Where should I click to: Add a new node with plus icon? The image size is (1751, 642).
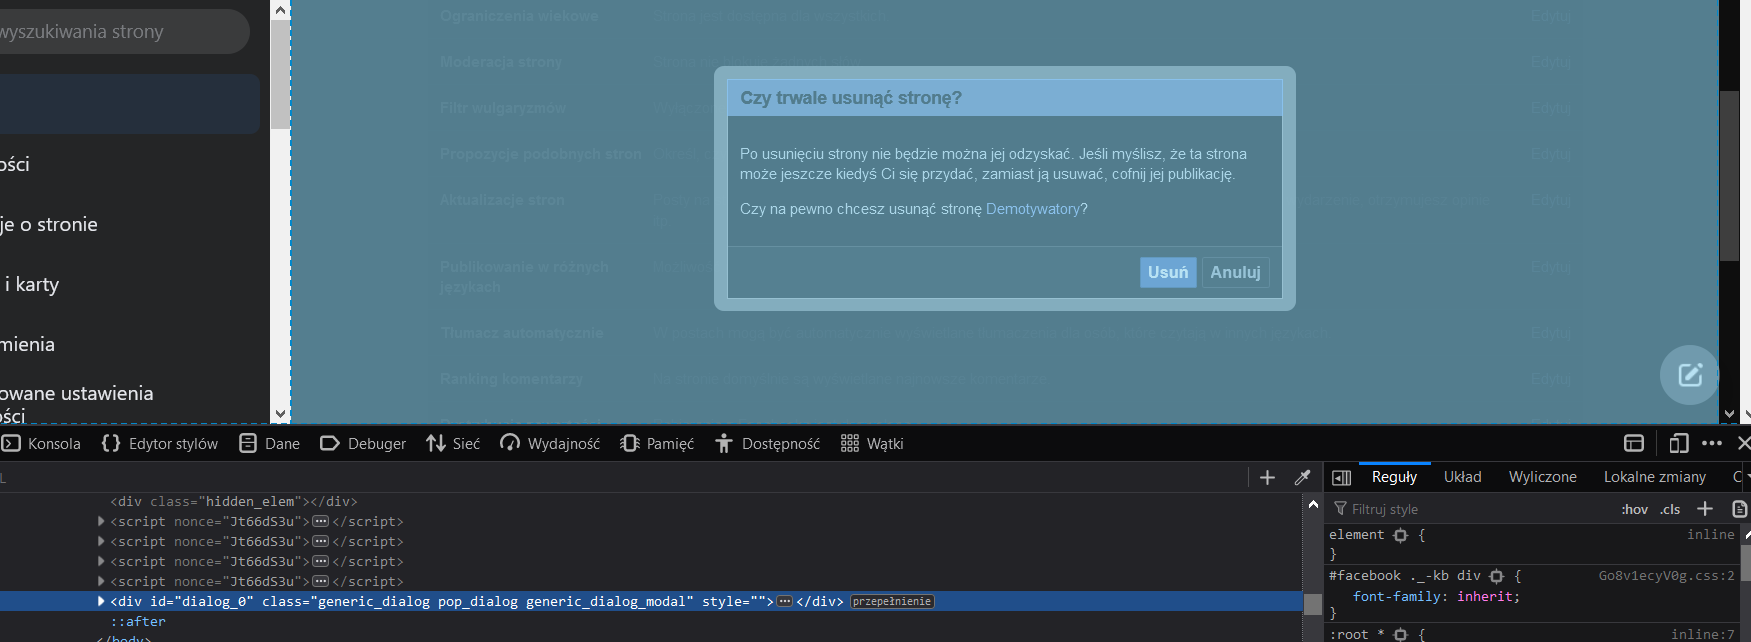[x=1267, y=478]
